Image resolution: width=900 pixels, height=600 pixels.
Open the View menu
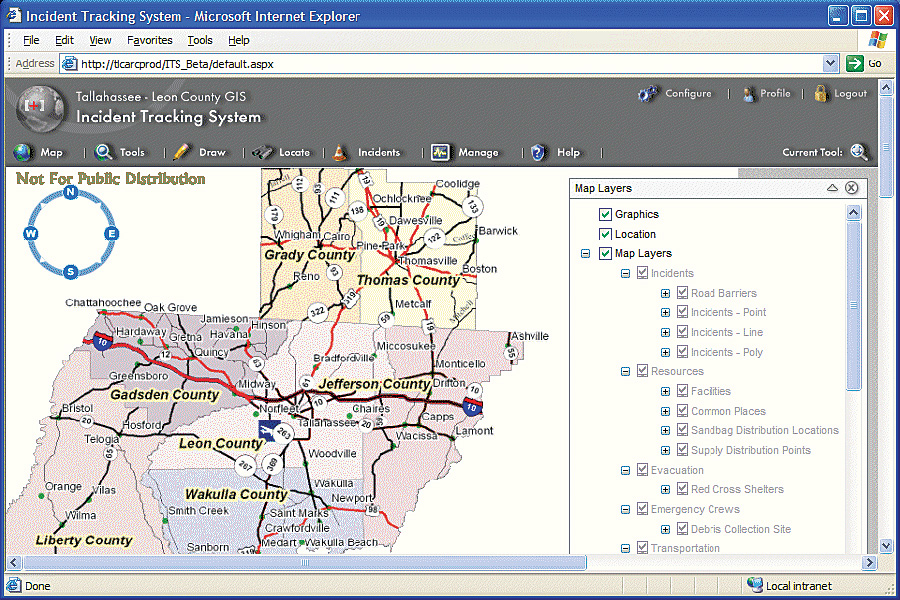click(x=100, y=40)
